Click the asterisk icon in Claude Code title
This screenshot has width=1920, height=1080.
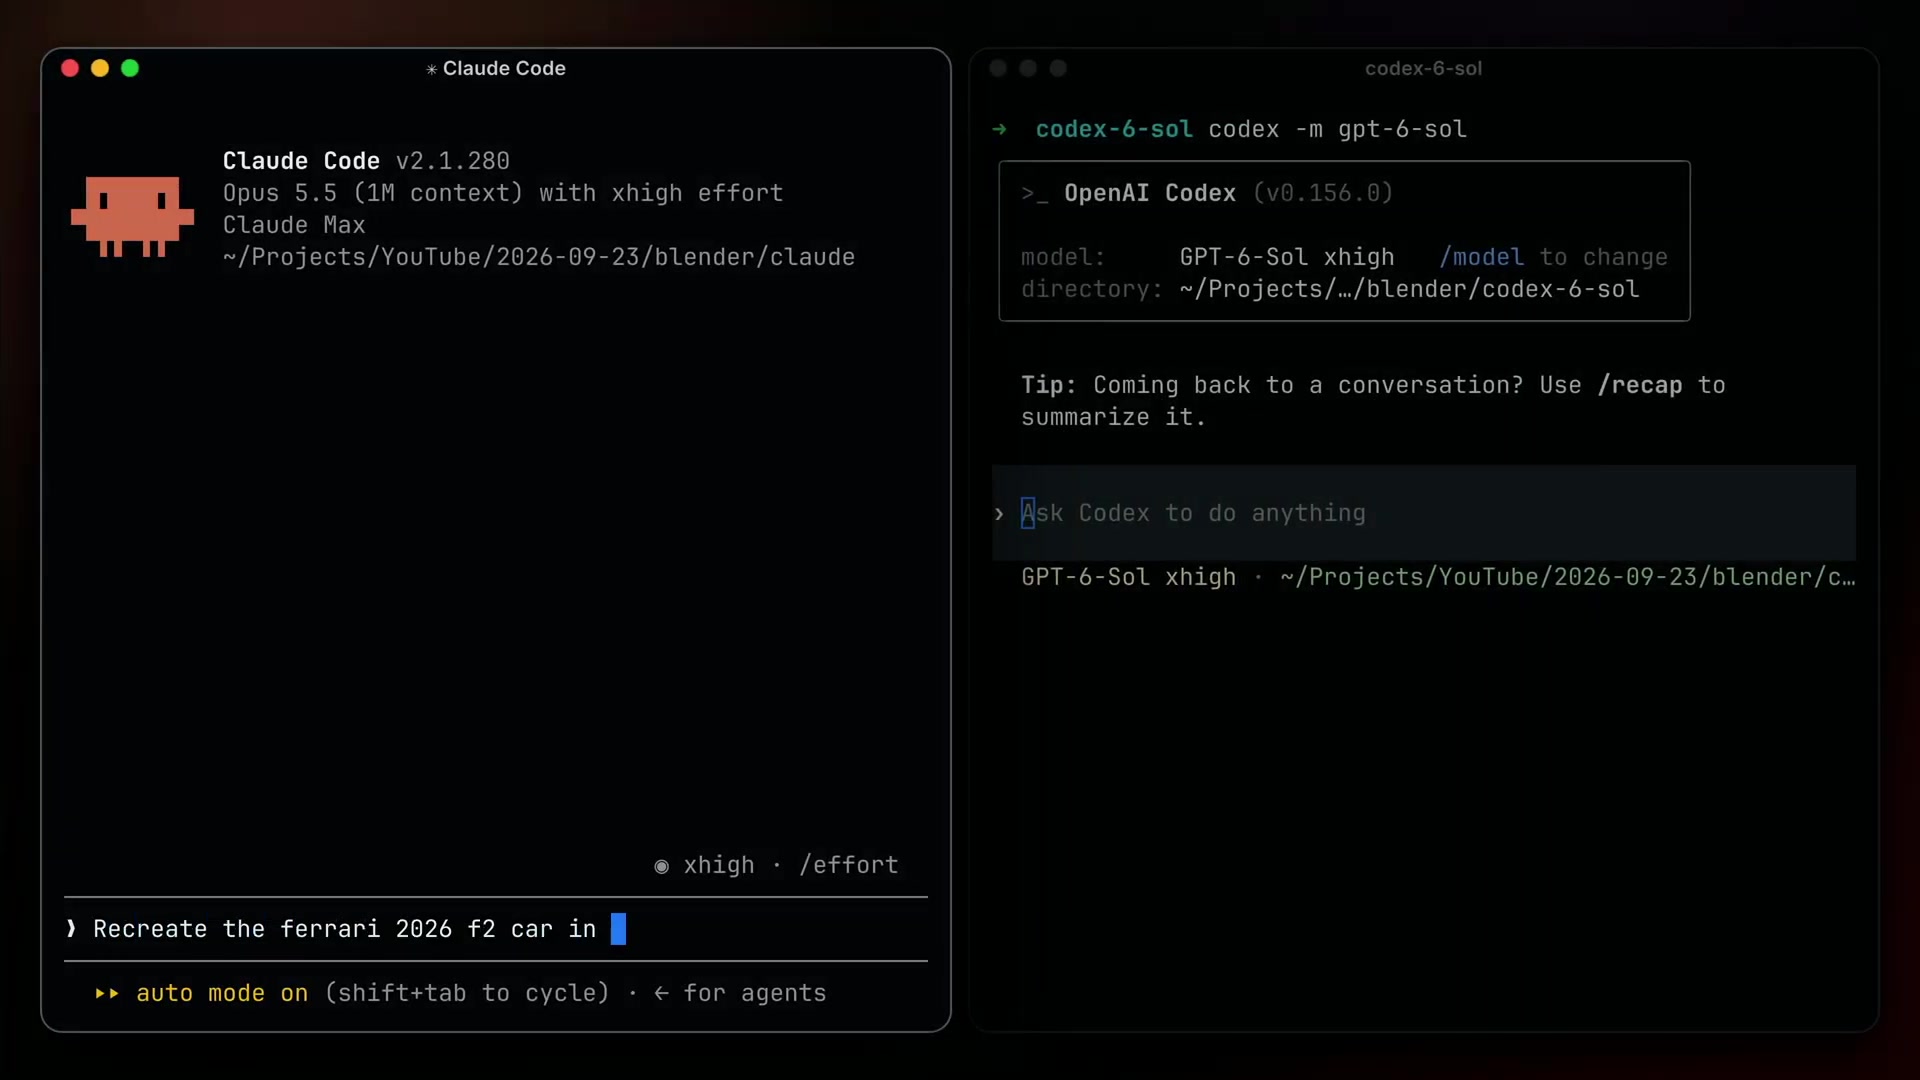[x=432, y=69]
